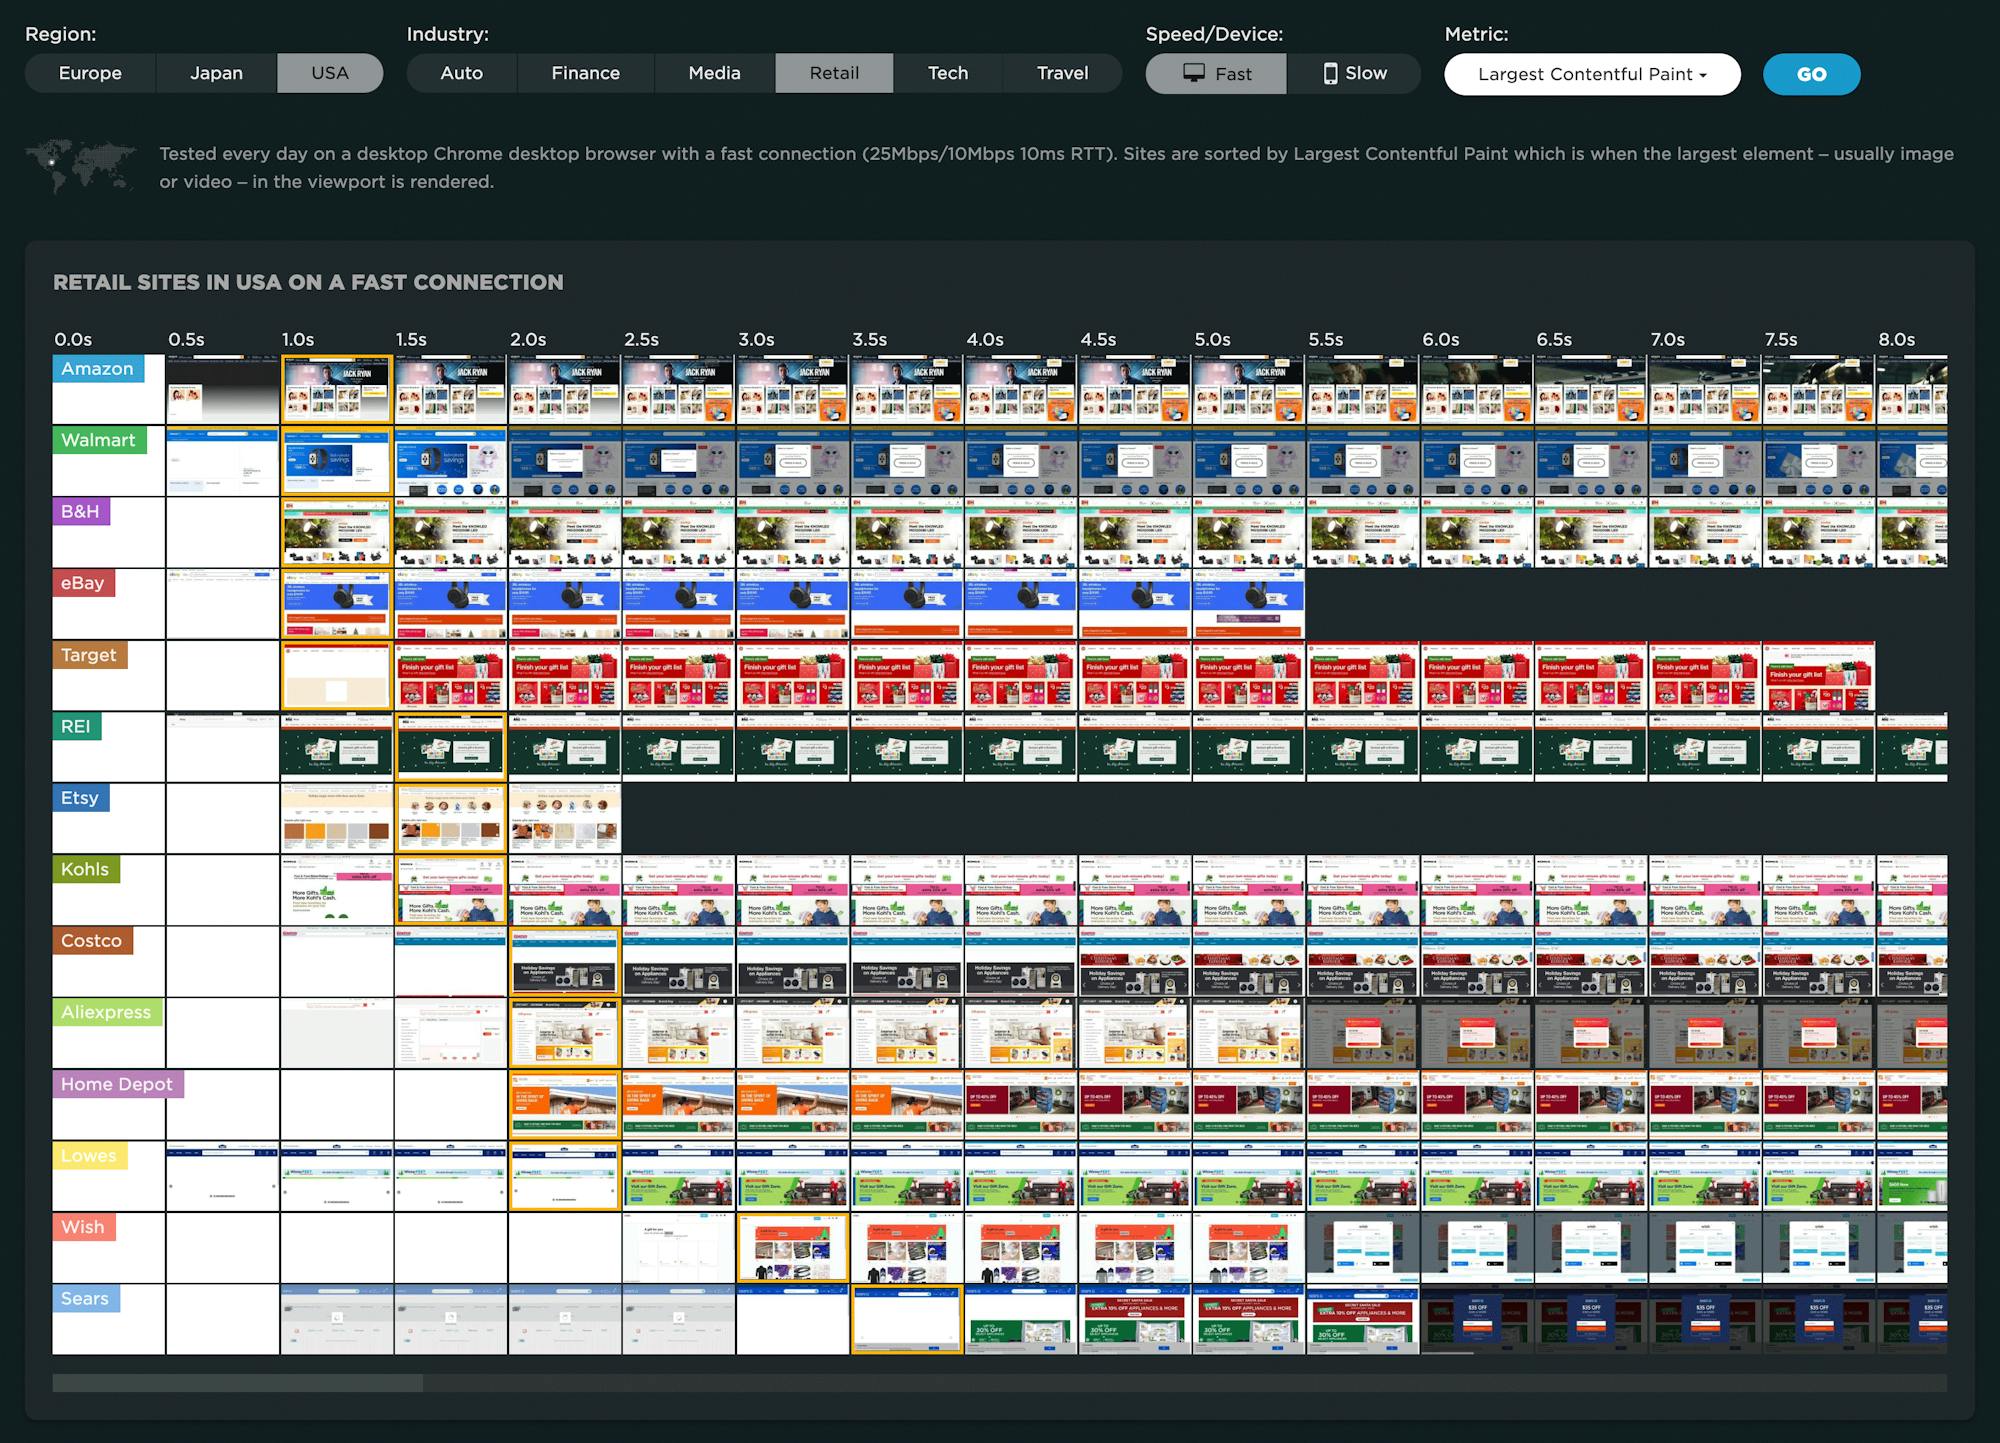
Task: Choose the Auto industry tab
Action: tap(461, 73)
